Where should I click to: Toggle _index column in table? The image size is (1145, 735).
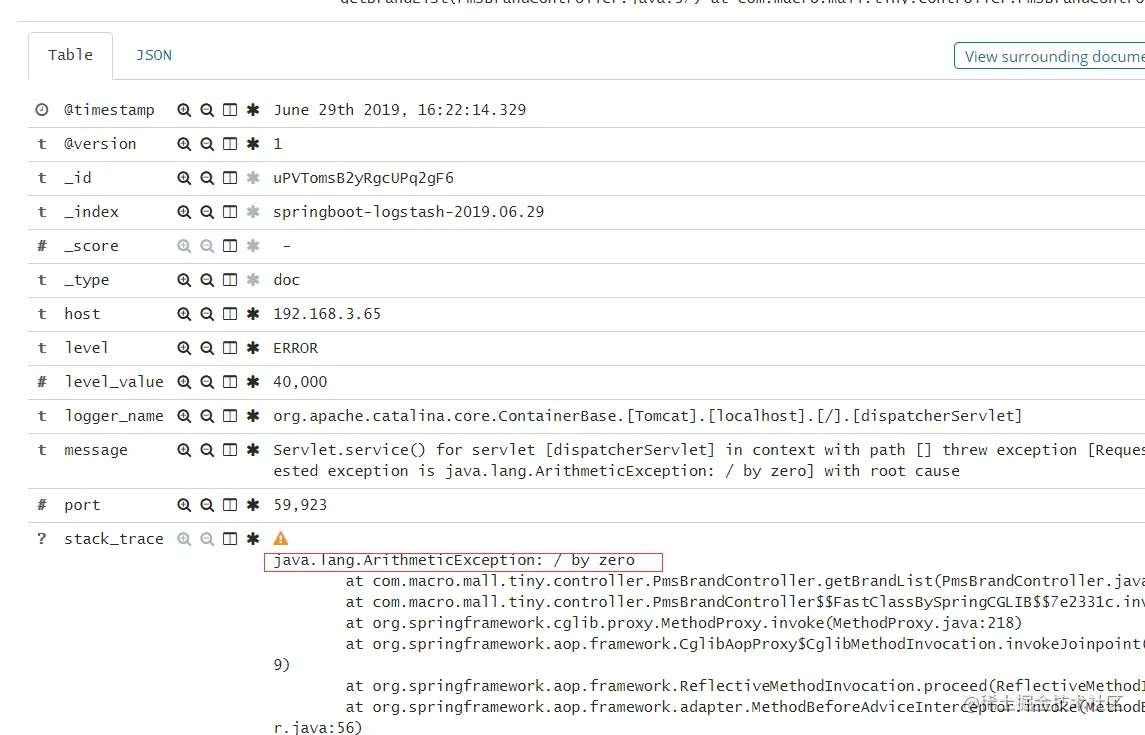click(230, 212)
